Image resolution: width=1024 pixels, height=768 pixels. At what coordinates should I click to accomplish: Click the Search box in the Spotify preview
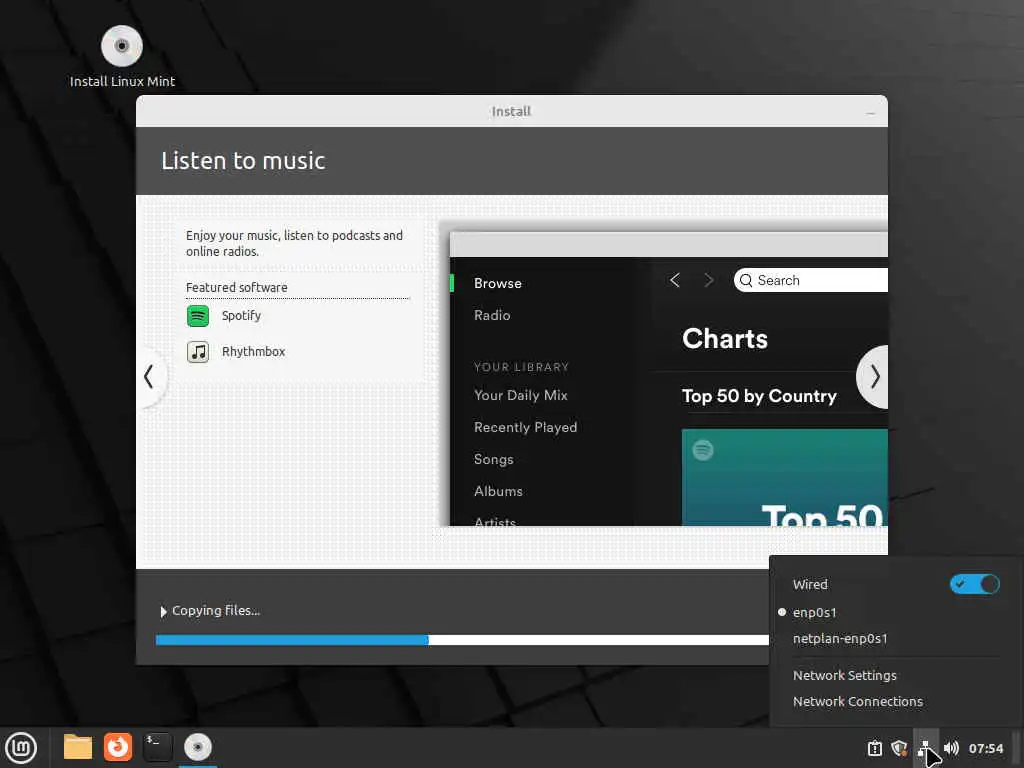click(x=810, y=280)
